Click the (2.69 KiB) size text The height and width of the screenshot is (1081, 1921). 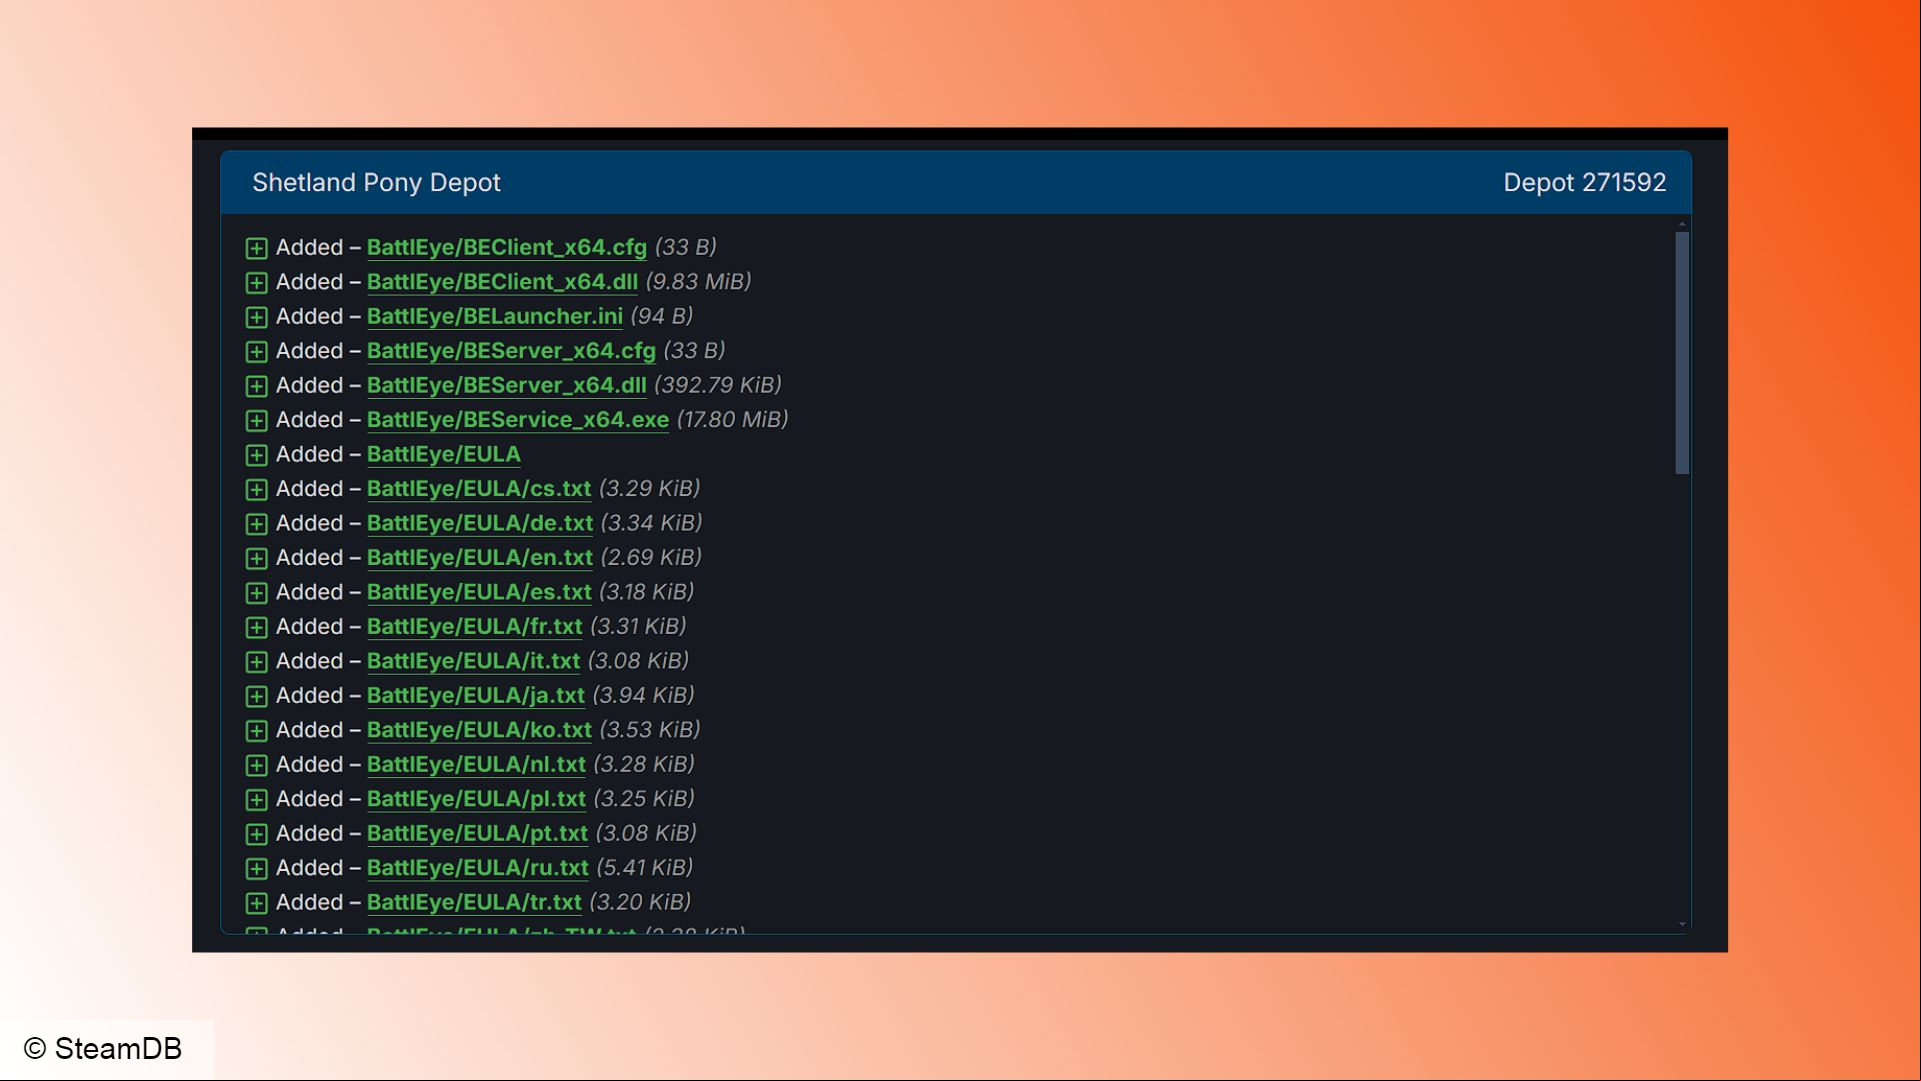coord(651,558)
